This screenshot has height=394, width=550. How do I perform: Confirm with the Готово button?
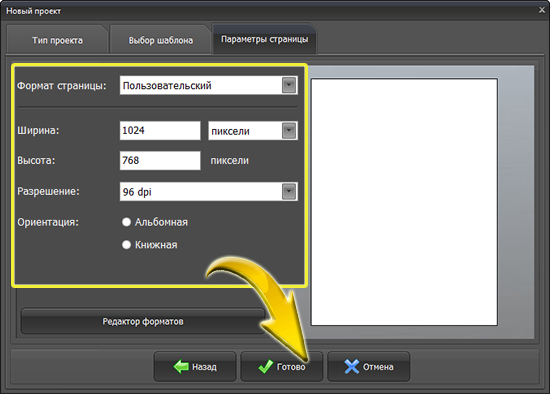(x=282, y=367)
